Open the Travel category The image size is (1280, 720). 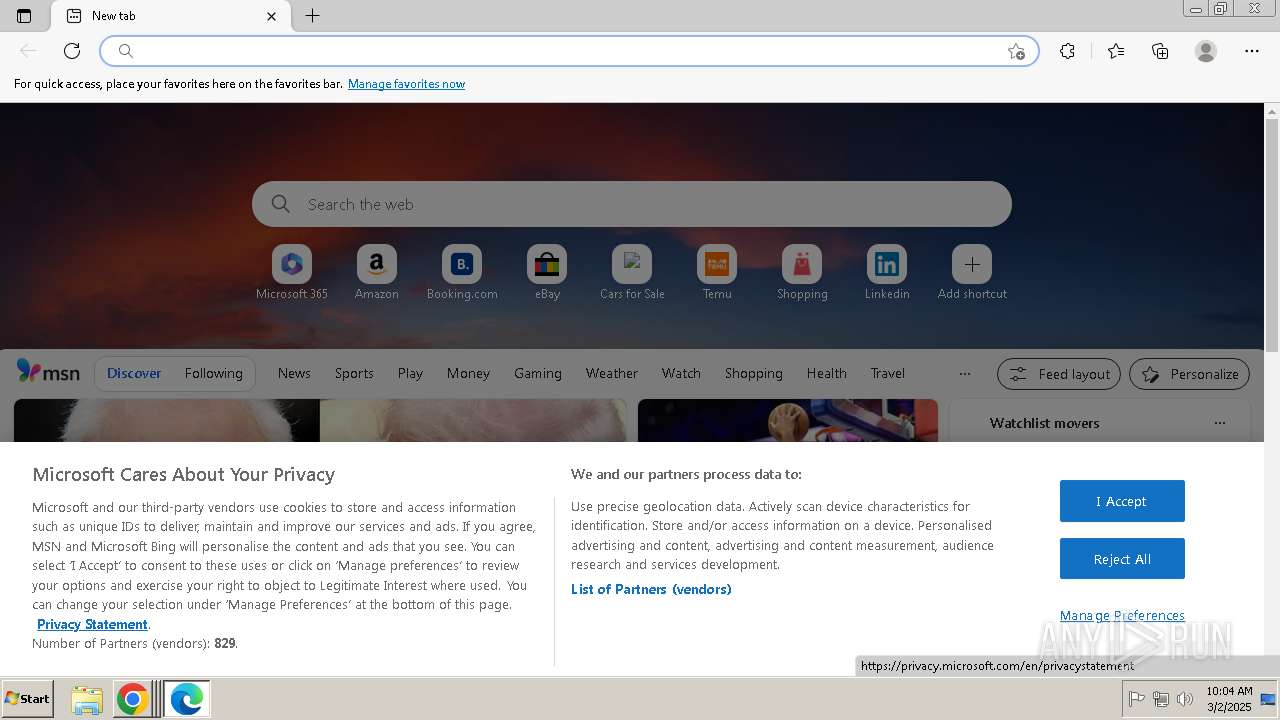coord(887,373)
